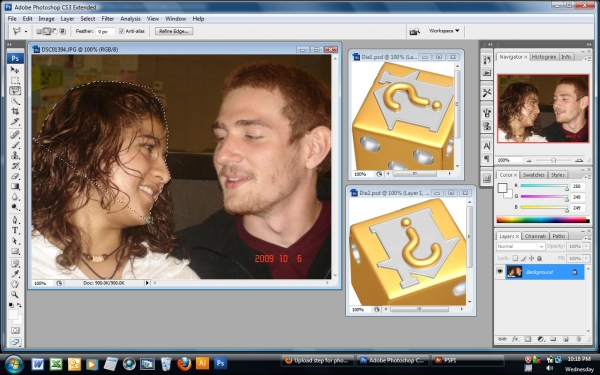This screenshot has width=600, height=375.
Task: Select the Crop tool
Action: point(15,111)
